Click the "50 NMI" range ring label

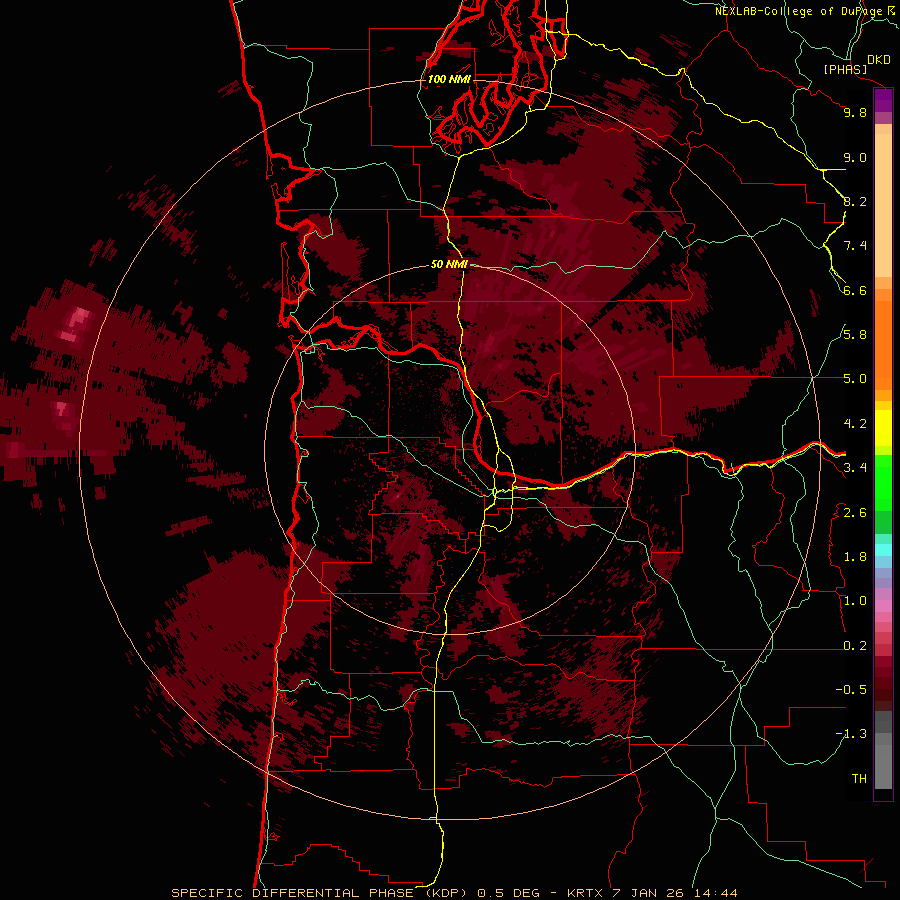tap(449, 265)
